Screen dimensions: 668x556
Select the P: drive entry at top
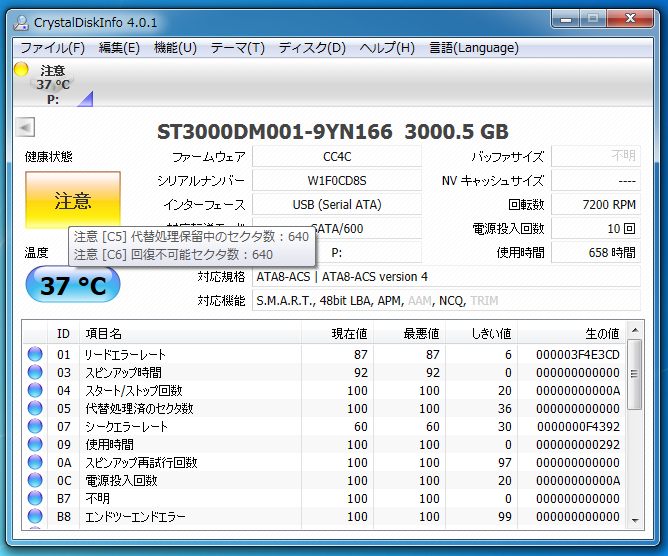click(53, 84)
